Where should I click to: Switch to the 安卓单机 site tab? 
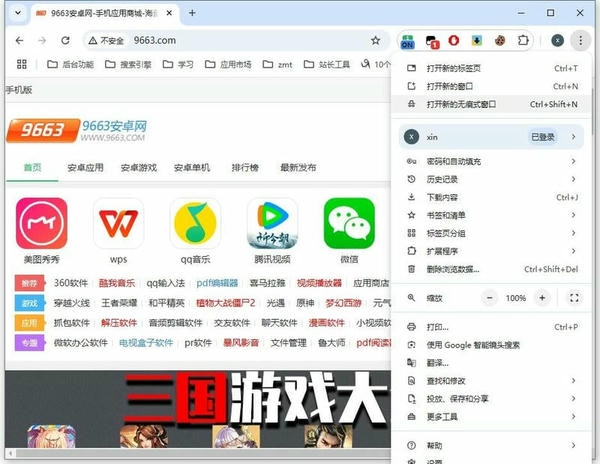pos(192,168)
